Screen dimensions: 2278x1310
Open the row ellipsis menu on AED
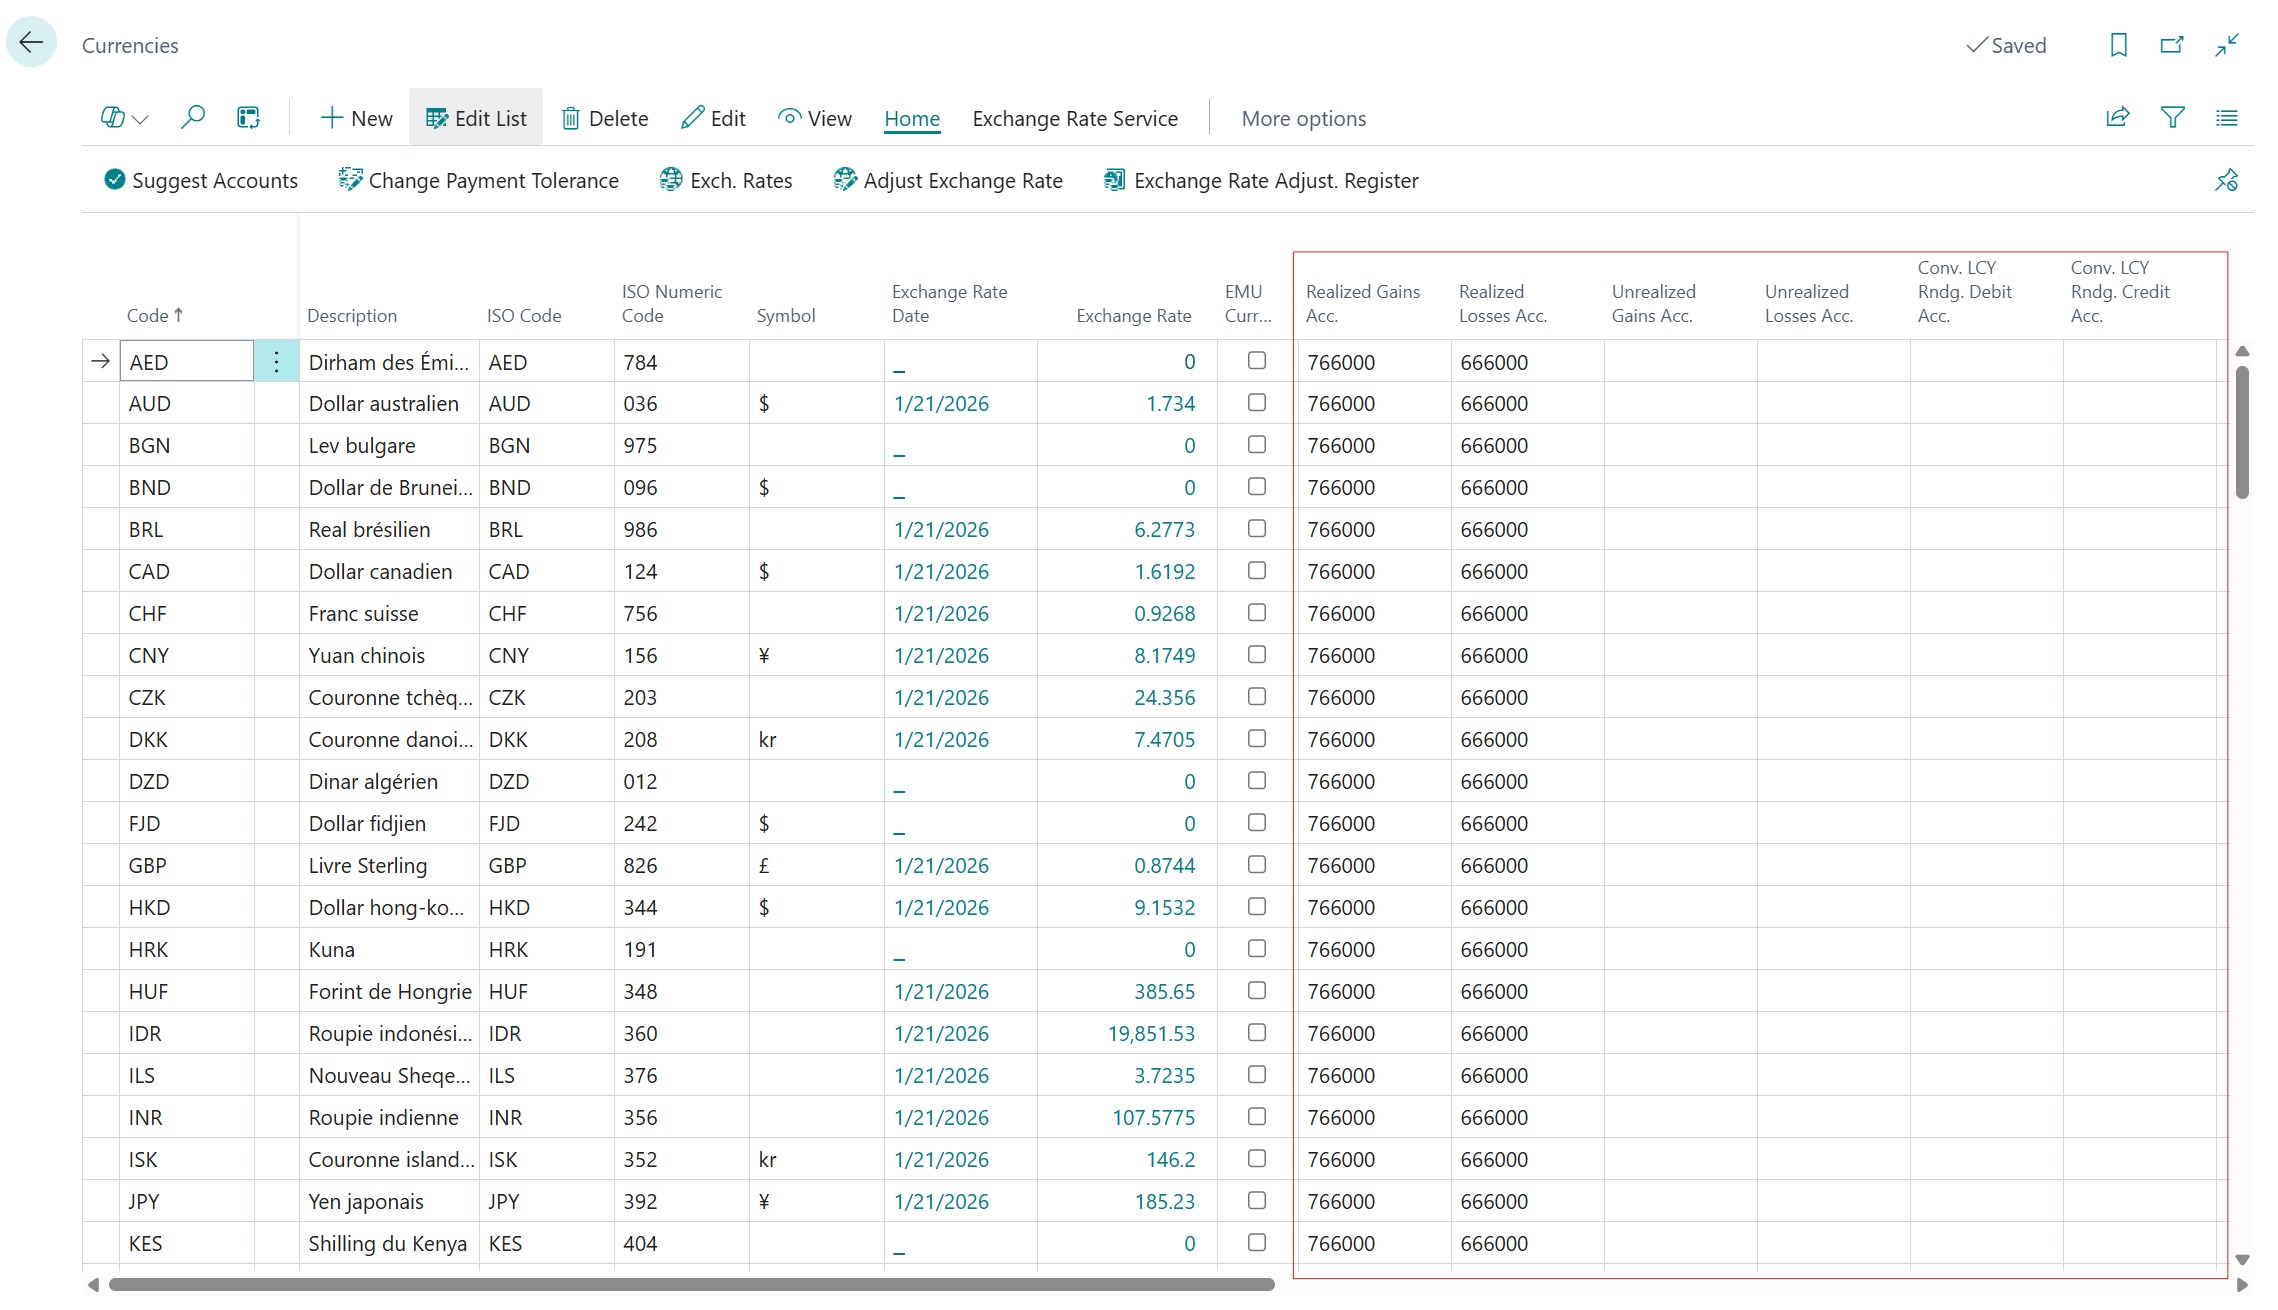[275, 361]
